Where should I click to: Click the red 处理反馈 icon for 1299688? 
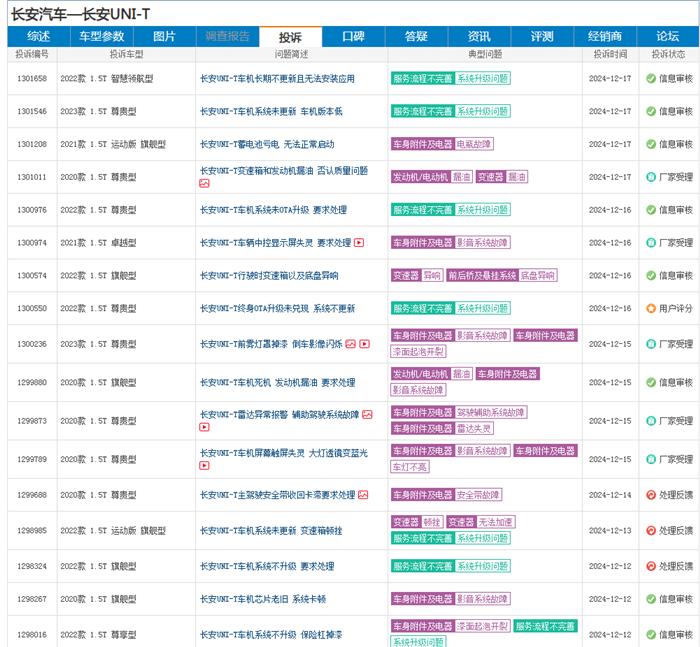(651, 495)
